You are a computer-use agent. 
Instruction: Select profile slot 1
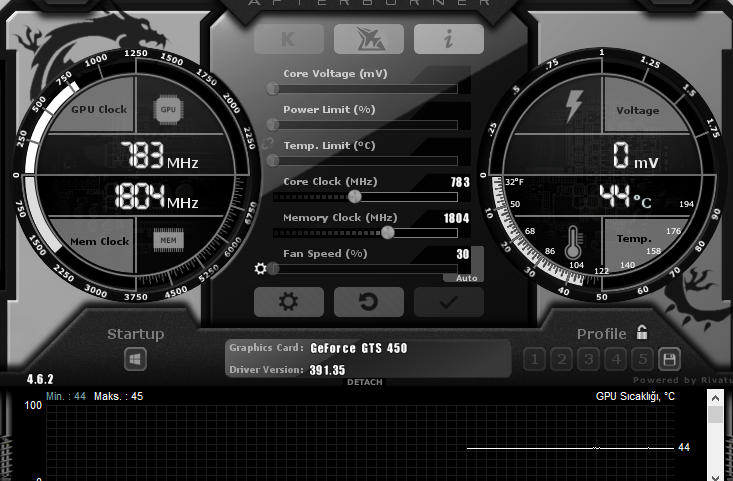pos(534,359)
